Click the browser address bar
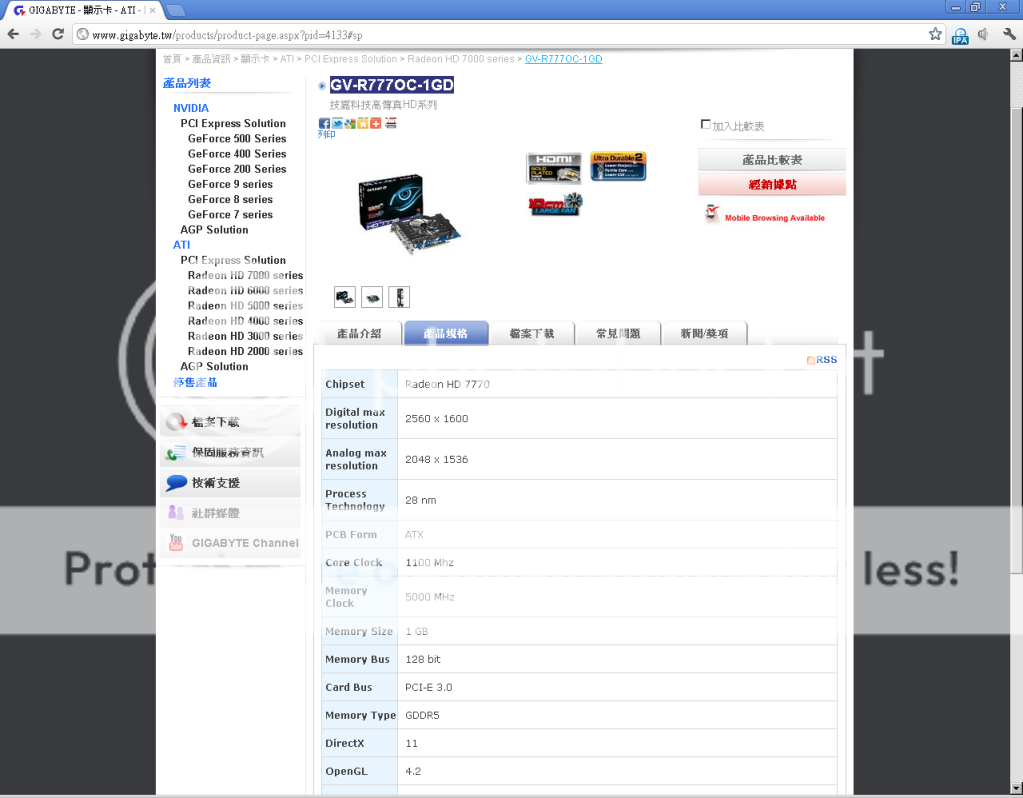Viewport: 1023px width, 798px height. point(500,34)
